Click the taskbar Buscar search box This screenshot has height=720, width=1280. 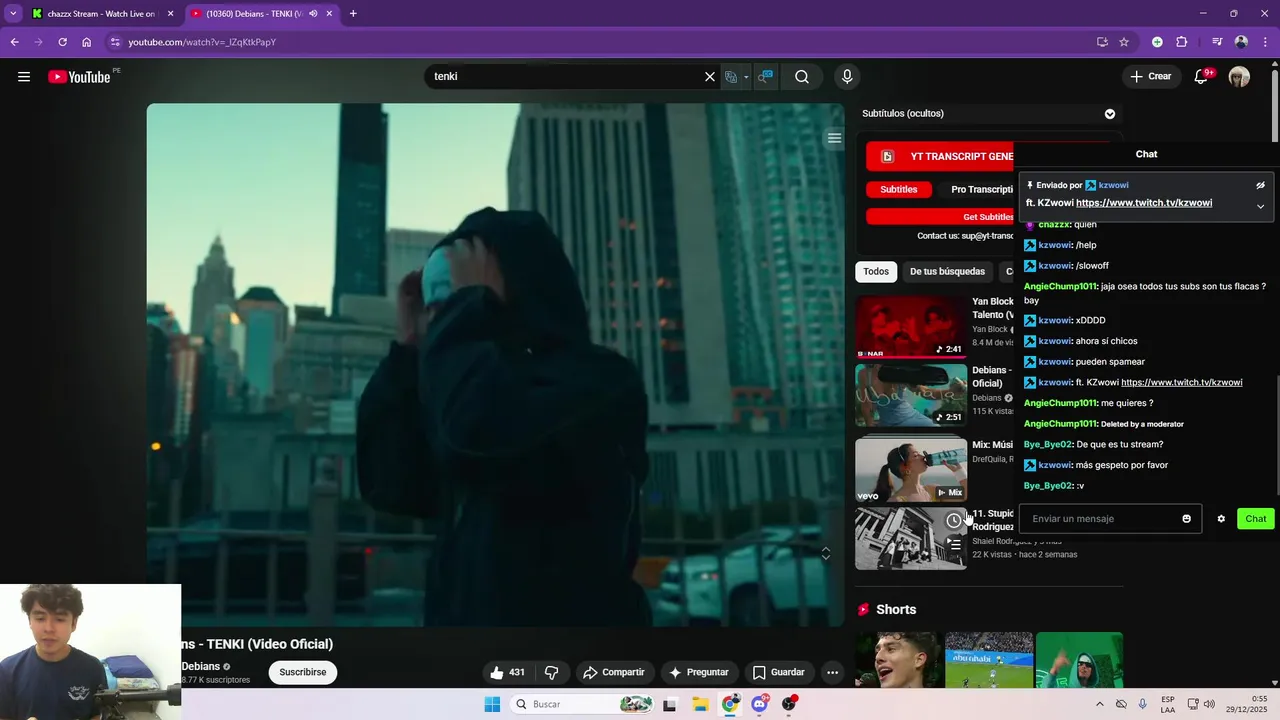[x=583, y=704]
